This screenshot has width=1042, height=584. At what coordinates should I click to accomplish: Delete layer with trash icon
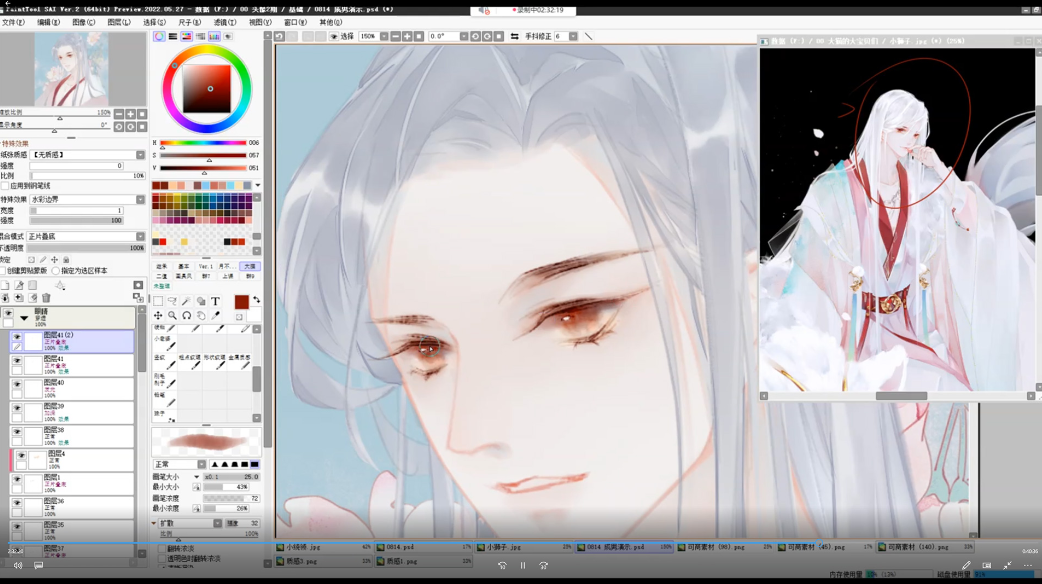tap(46, 298)
